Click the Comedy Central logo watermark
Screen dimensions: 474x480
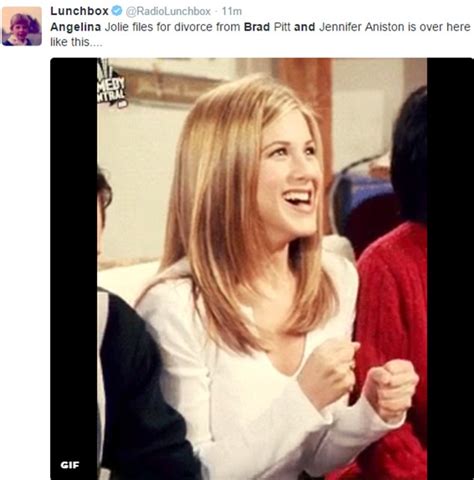[111, 84]
